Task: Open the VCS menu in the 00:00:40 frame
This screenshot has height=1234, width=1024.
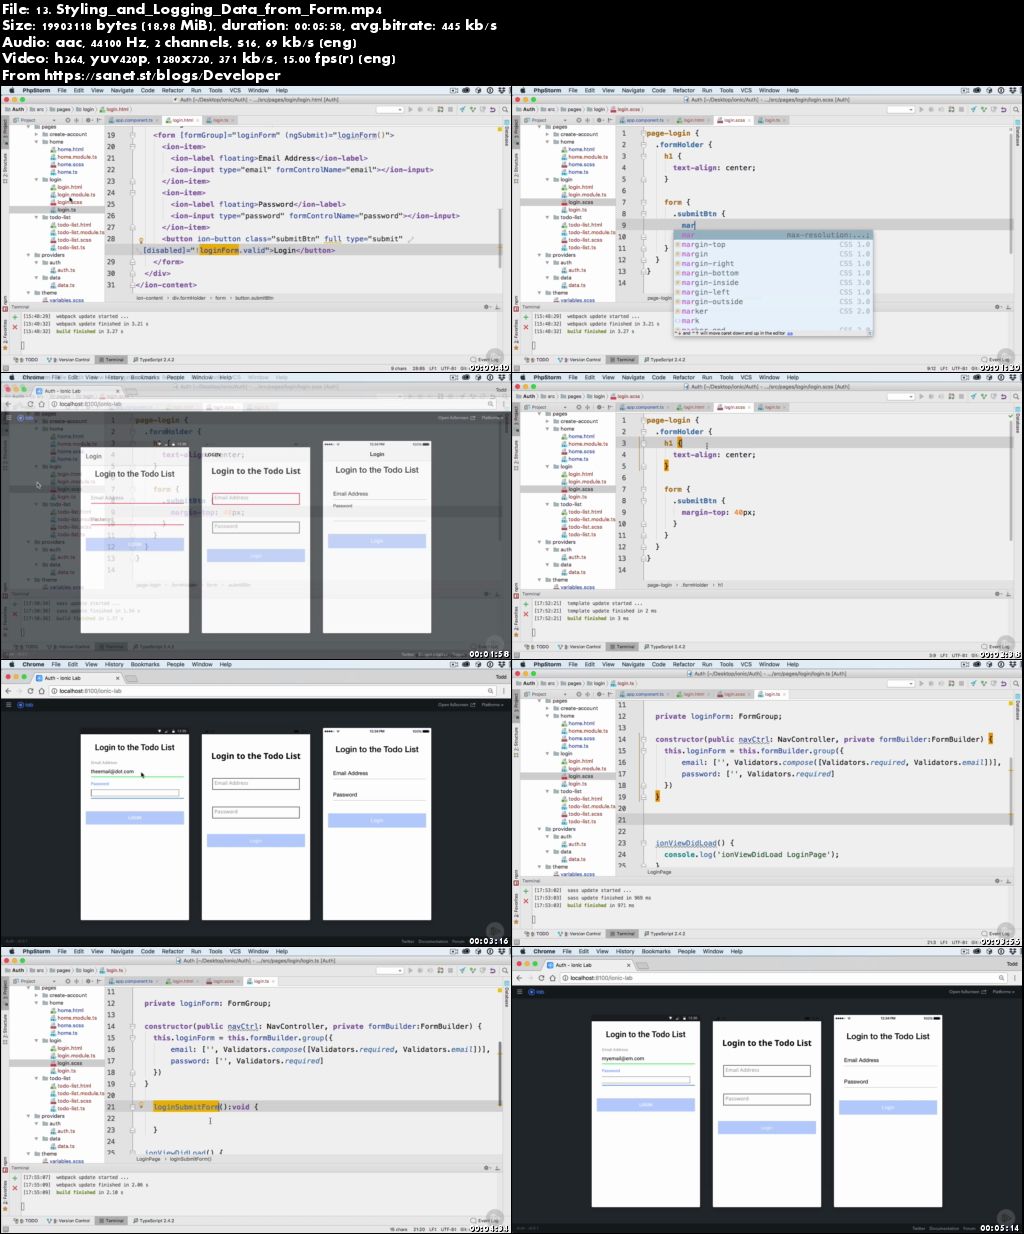Action: click(235, 90)
